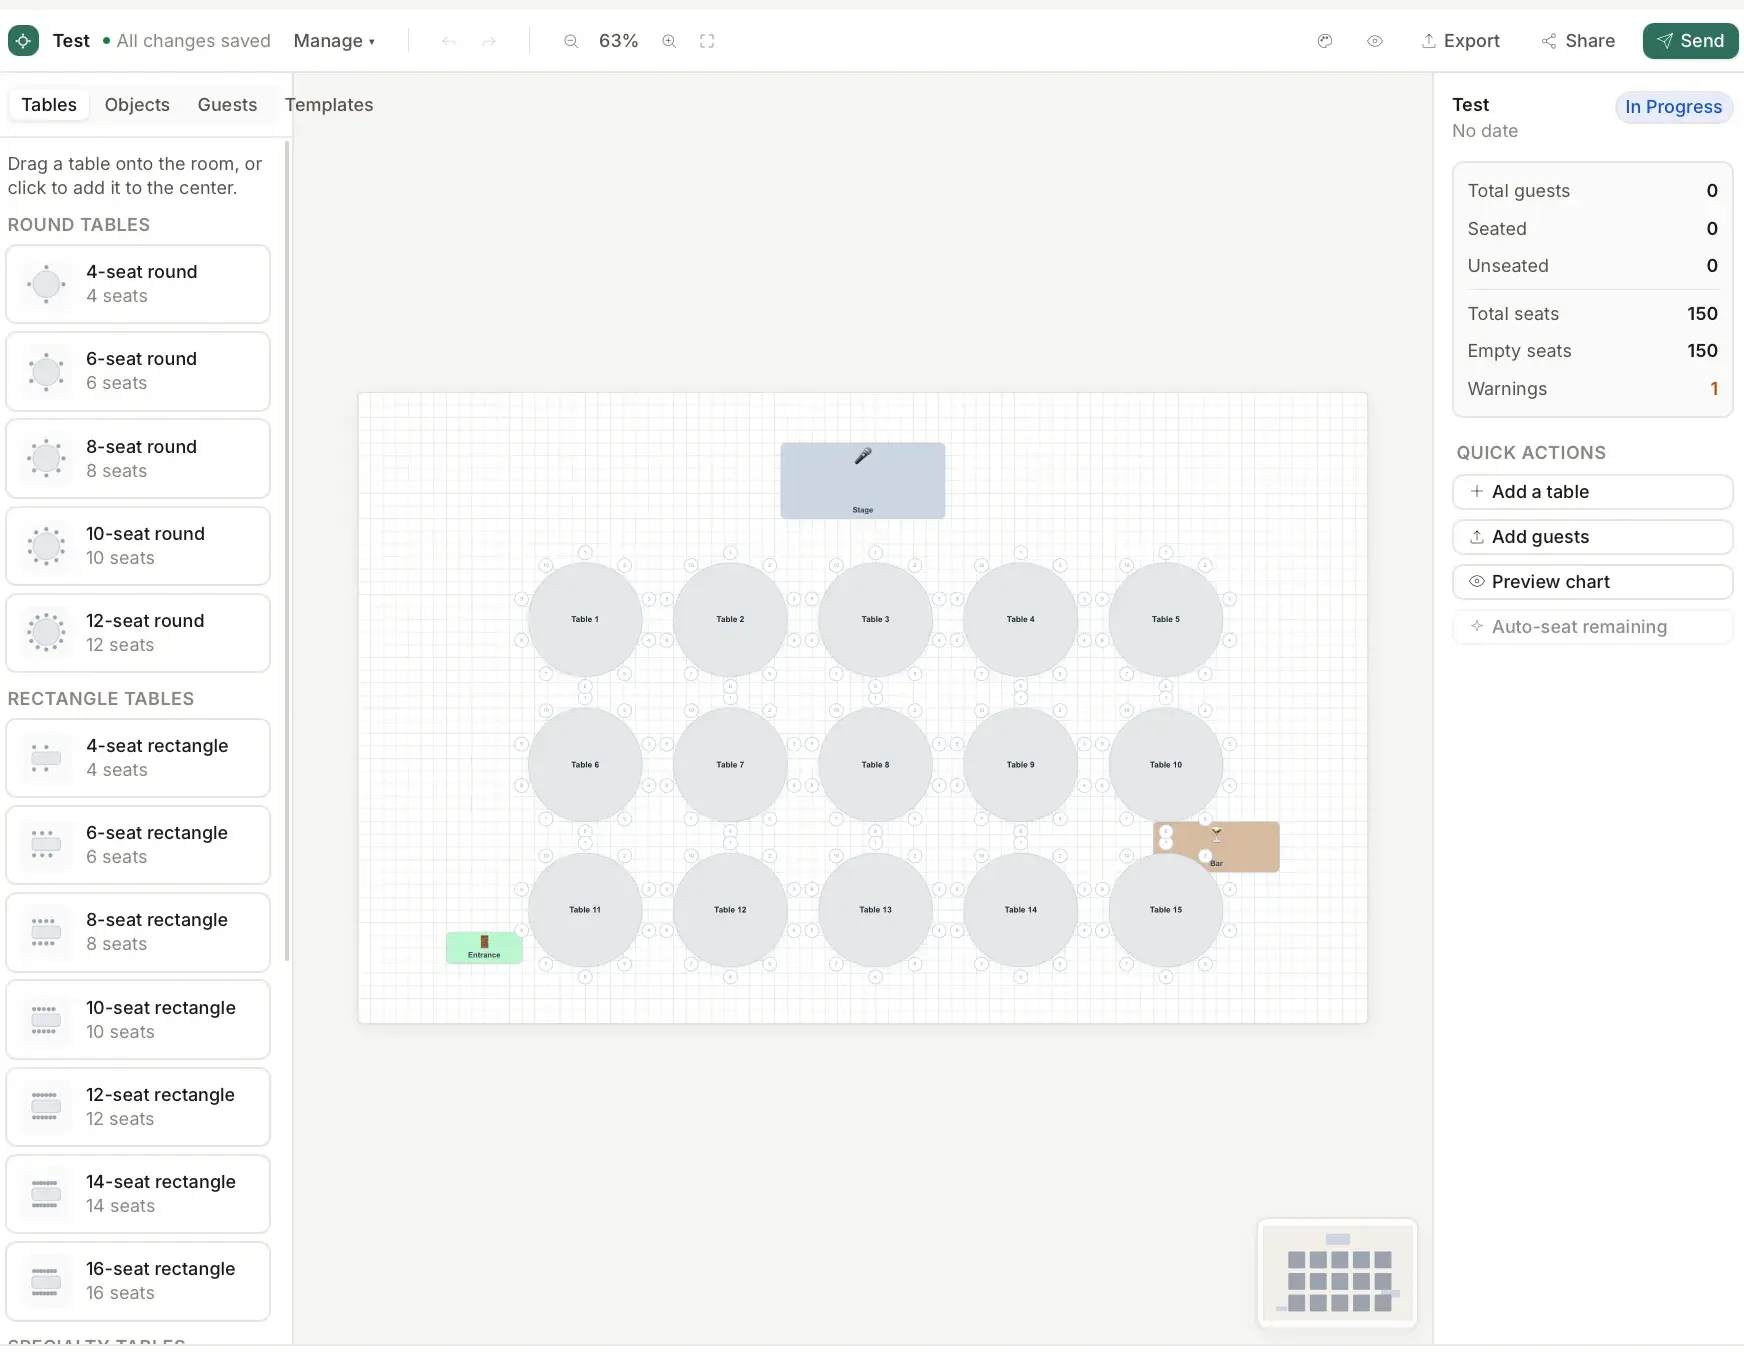
Task: Select Table 1 on the floor plan
Action: [x=585, y=619]
